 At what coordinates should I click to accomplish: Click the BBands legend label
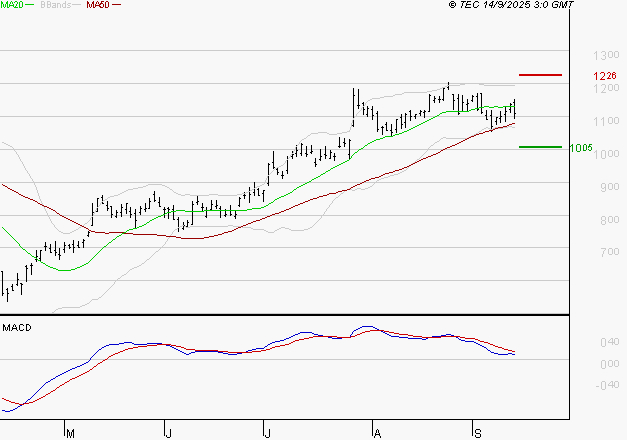point(56,5)
